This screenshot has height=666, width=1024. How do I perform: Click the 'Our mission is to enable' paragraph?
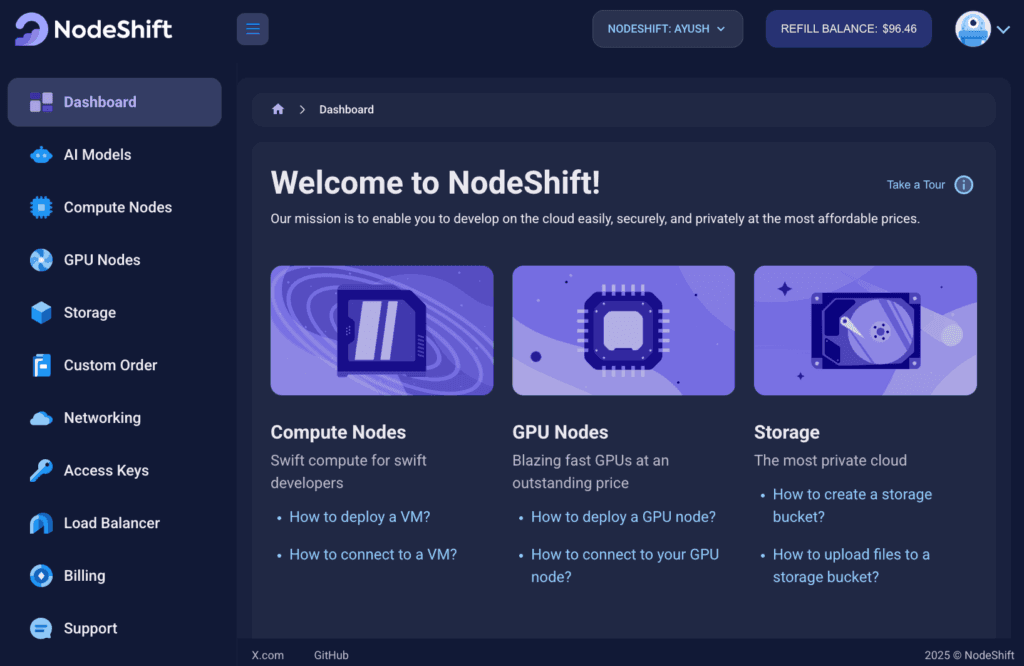595,219
